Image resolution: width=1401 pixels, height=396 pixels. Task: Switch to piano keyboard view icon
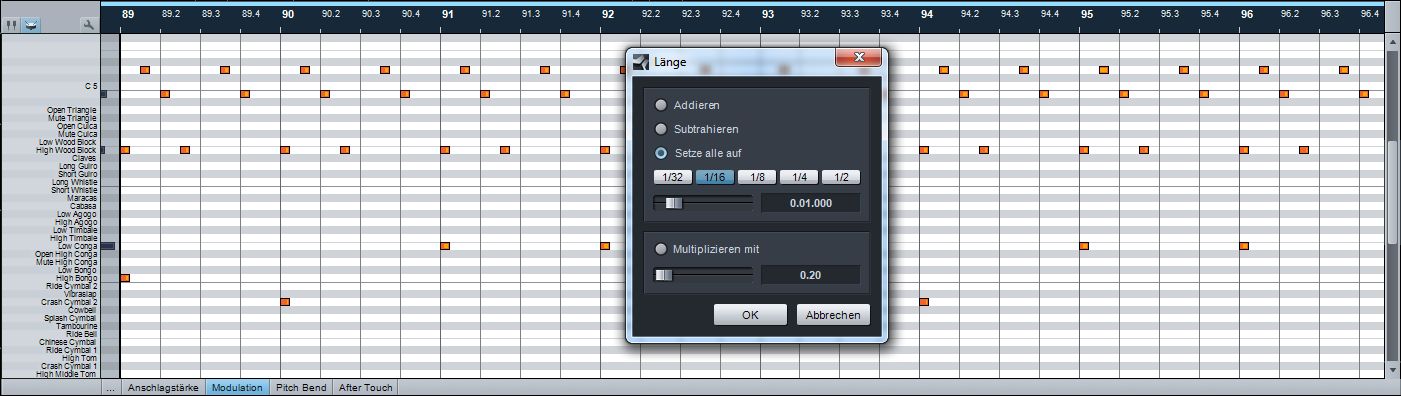point(12,24)
